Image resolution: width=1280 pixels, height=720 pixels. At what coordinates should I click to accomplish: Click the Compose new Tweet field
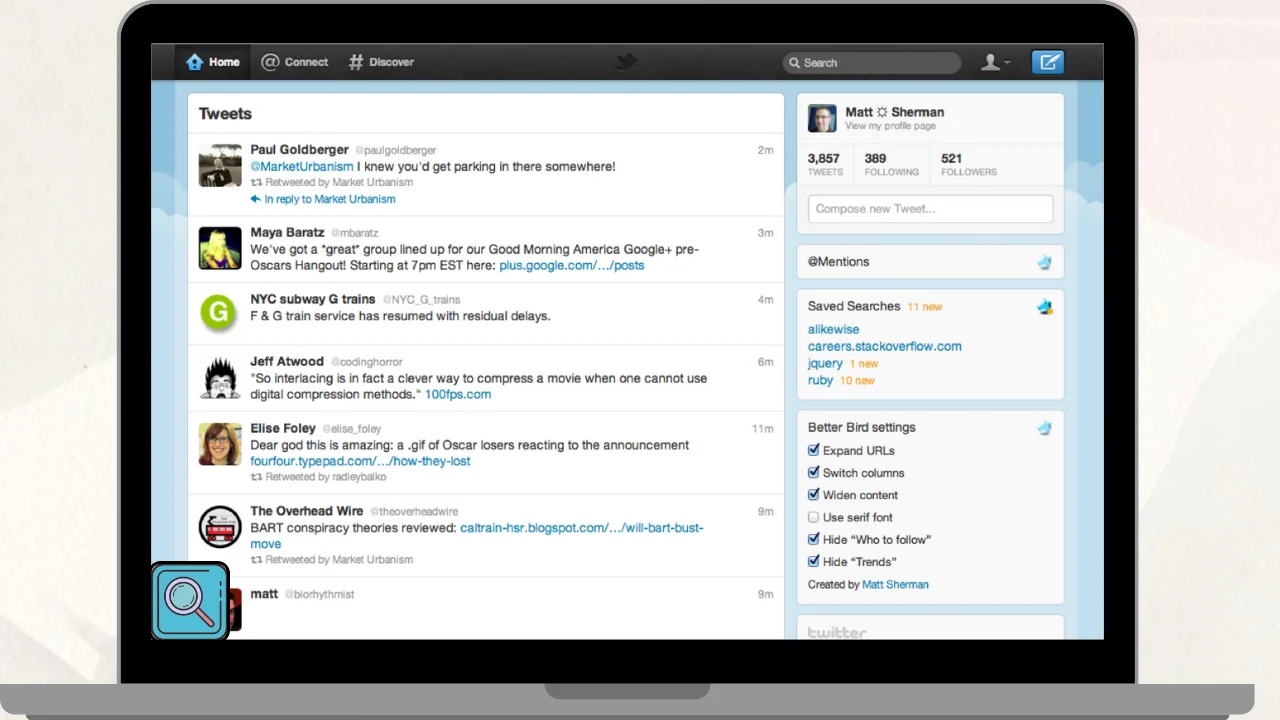(x=930, y=209)
